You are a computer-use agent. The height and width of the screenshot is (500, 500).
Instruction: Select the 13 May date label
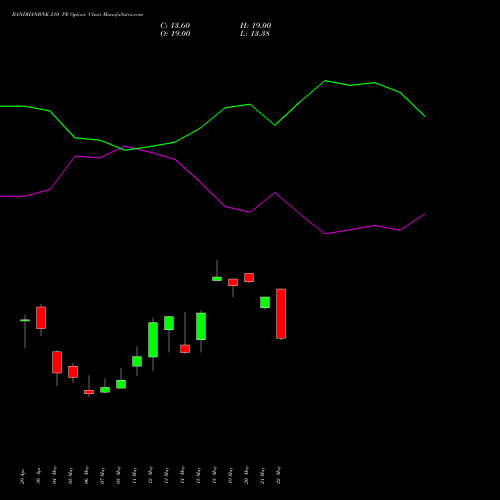pyautogui.click(x=166, y=475)
